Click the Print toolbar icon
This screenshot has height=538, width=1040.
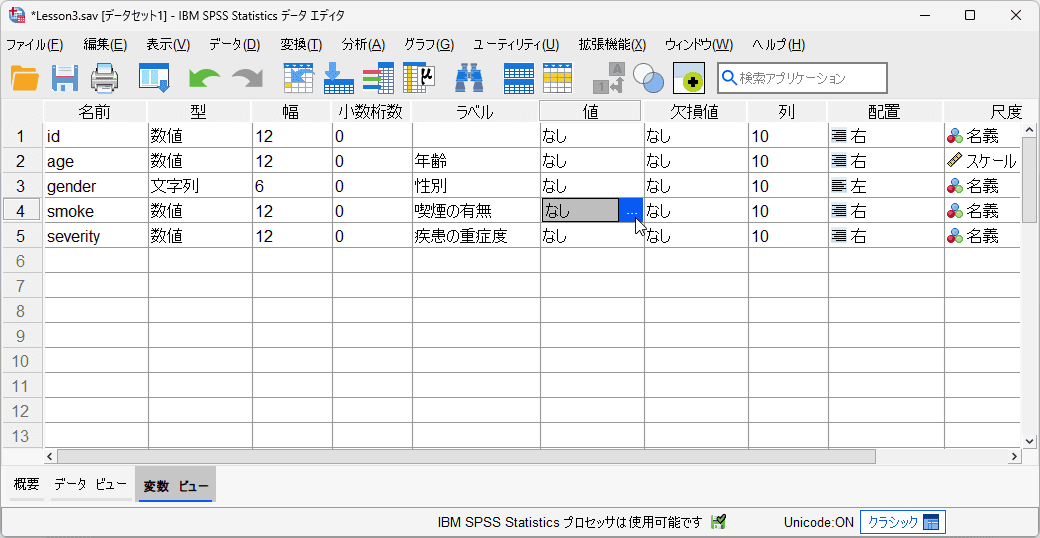pyautogui.click(x=104, y=78)
